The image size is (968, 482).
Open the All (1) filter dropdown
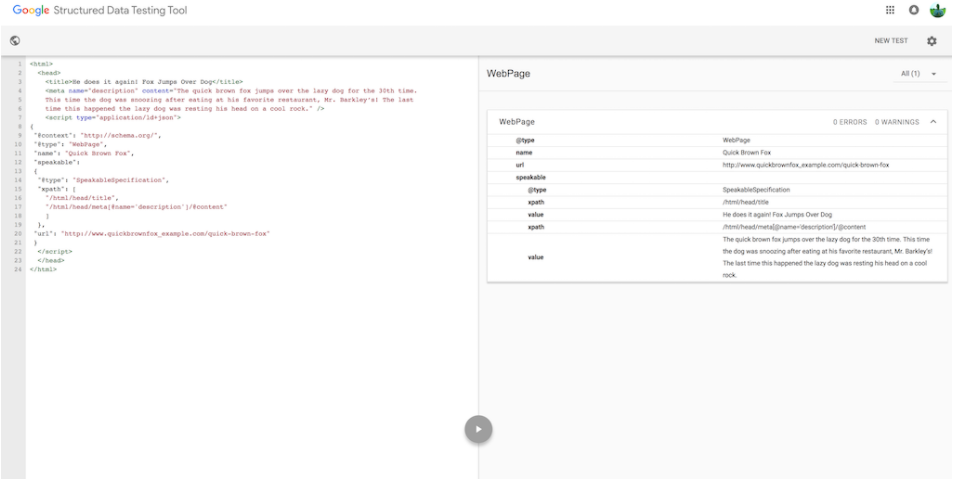coord(919,74)
